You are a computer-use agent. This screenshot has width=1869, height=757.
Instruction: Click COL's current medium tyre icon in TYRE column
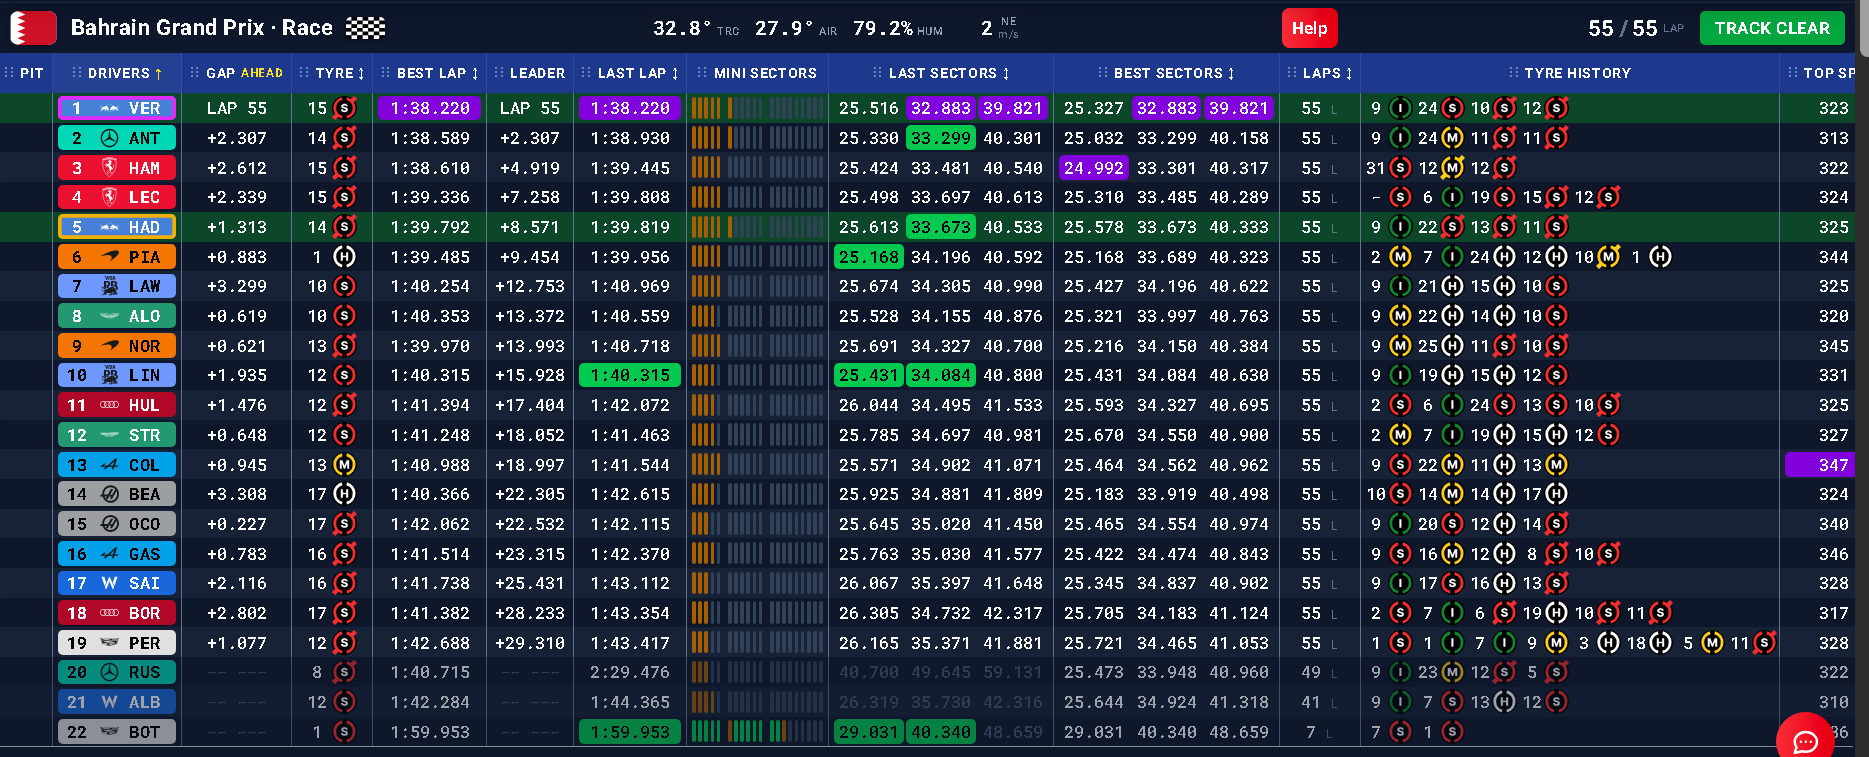coord(344,465)
